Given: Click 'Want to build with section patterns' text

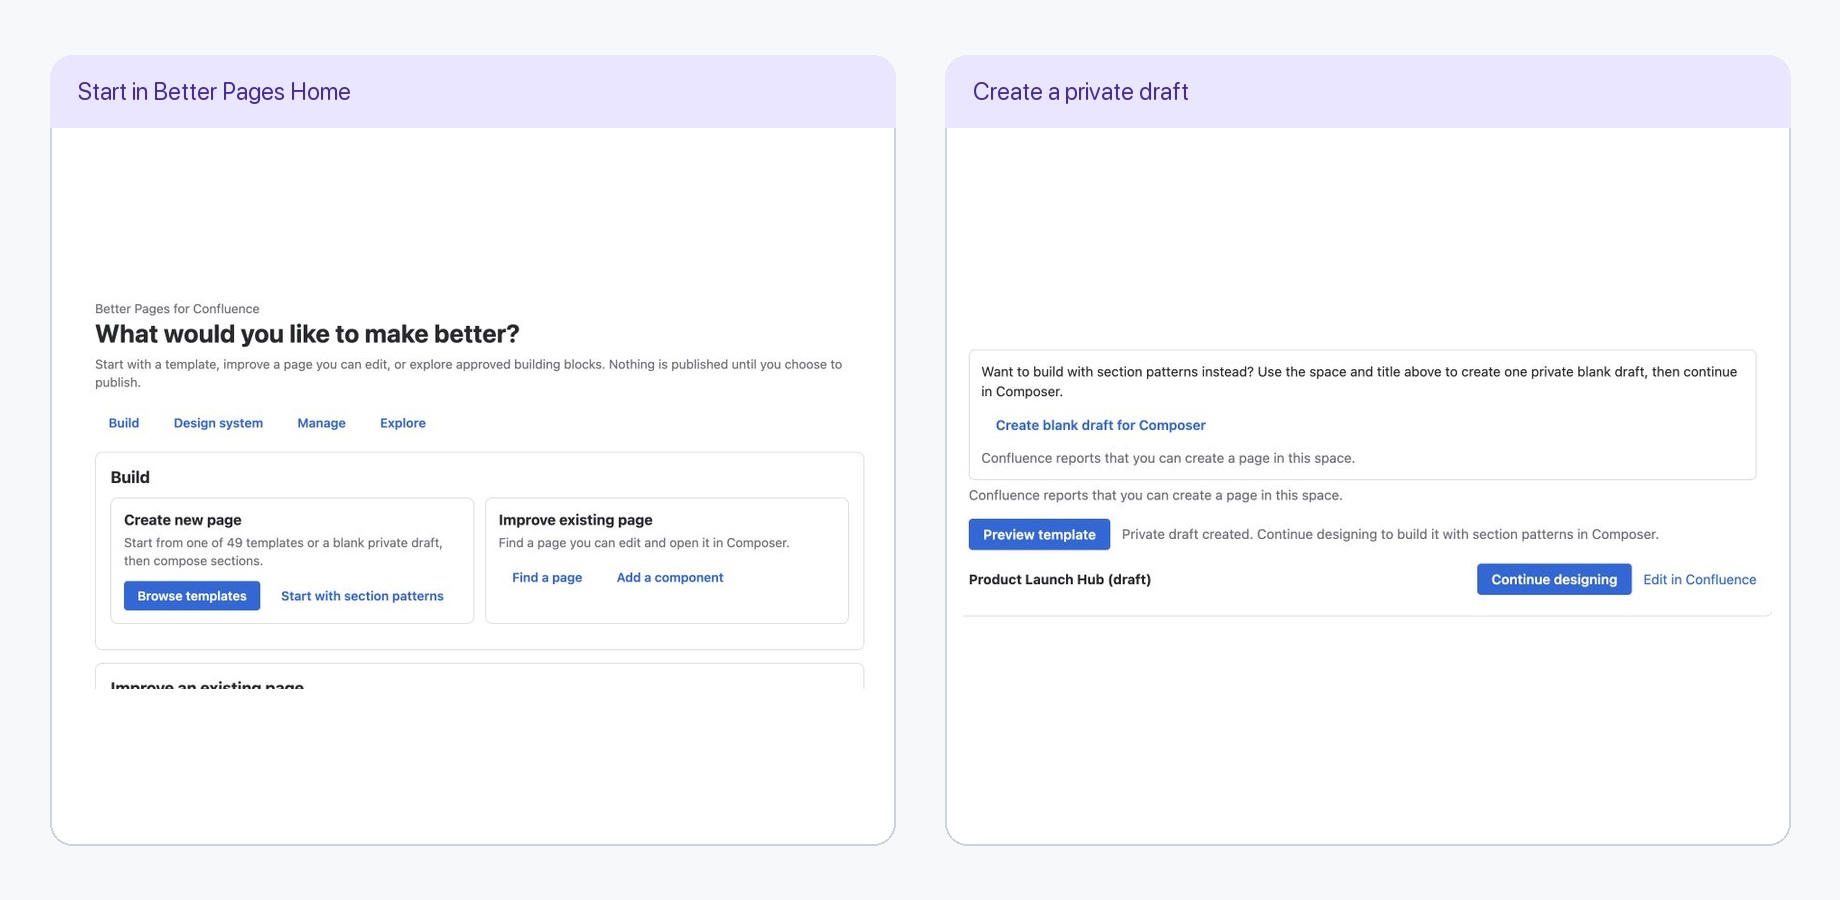Looking at the screenshot, I should [1359, 381].
